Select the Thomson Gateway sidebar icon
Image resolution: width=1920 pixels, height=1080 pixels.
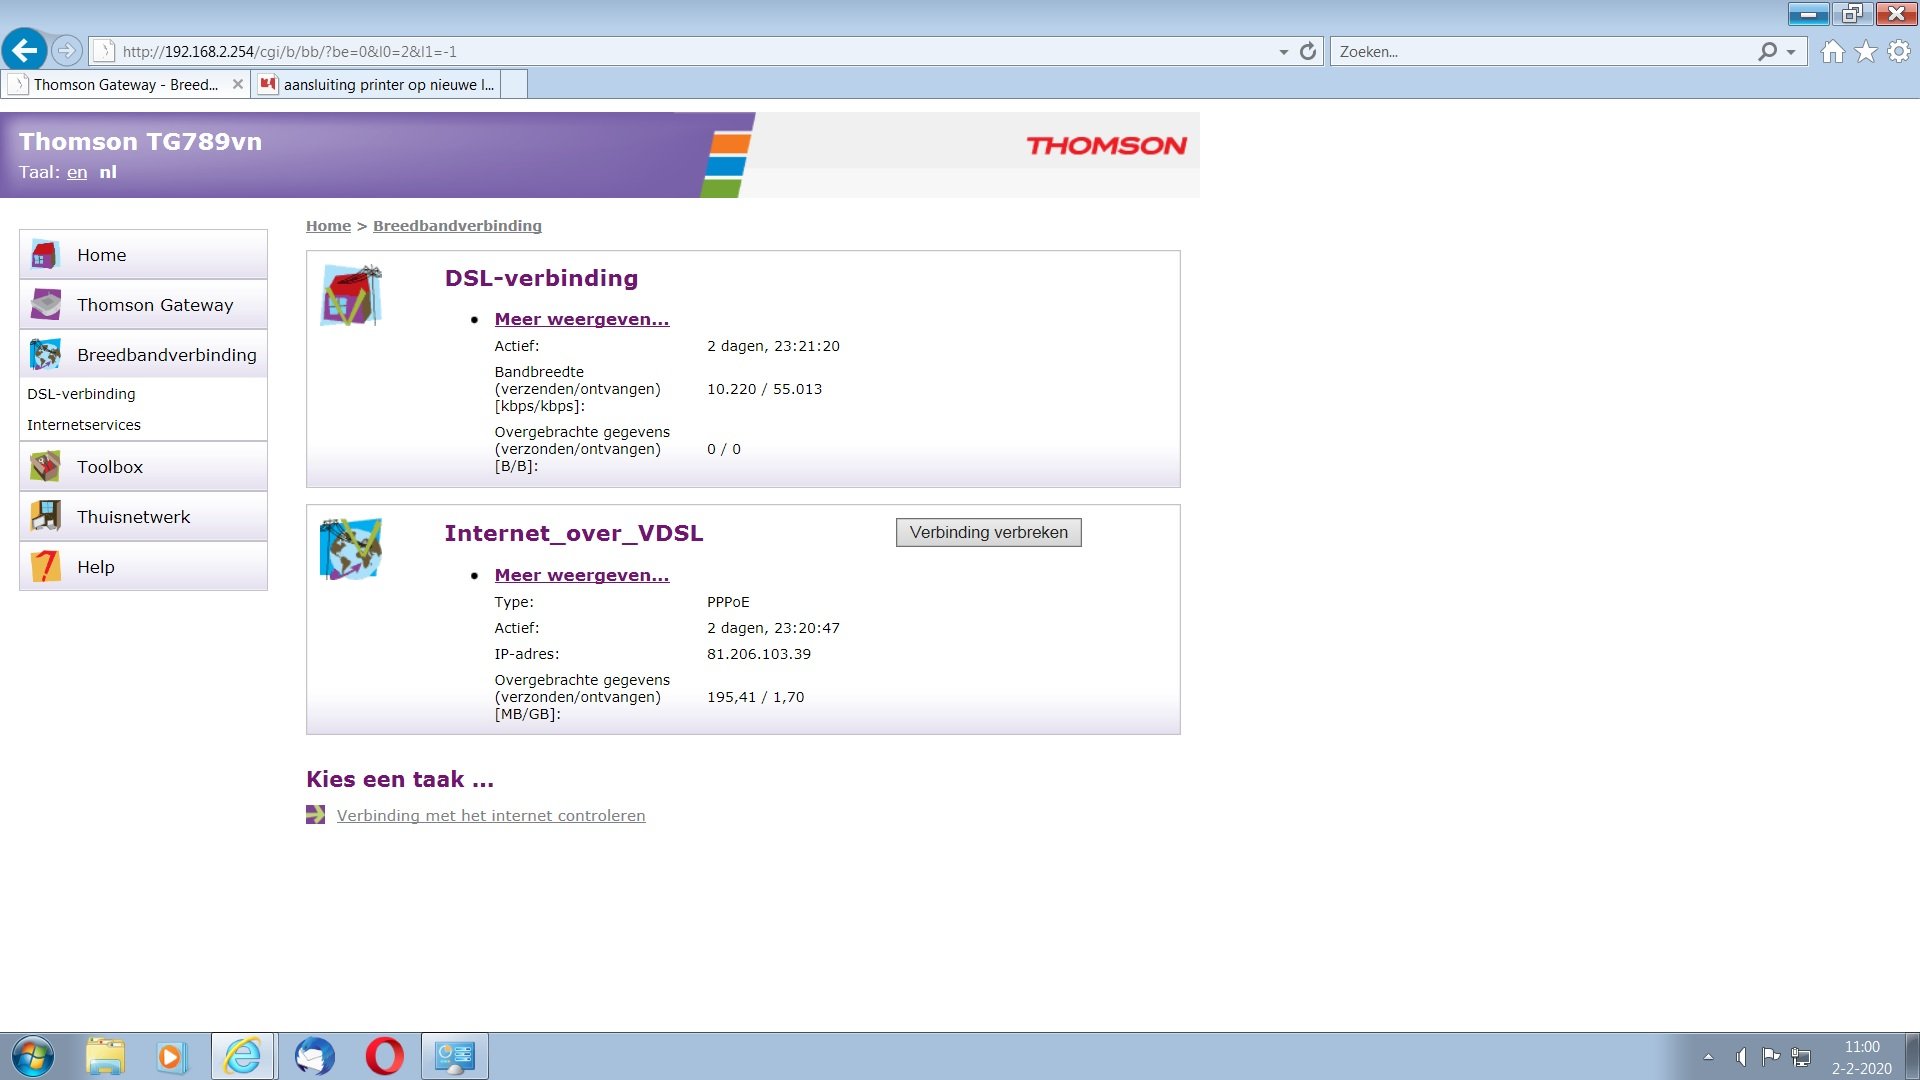pyautogui.click(x=45, y=304)
